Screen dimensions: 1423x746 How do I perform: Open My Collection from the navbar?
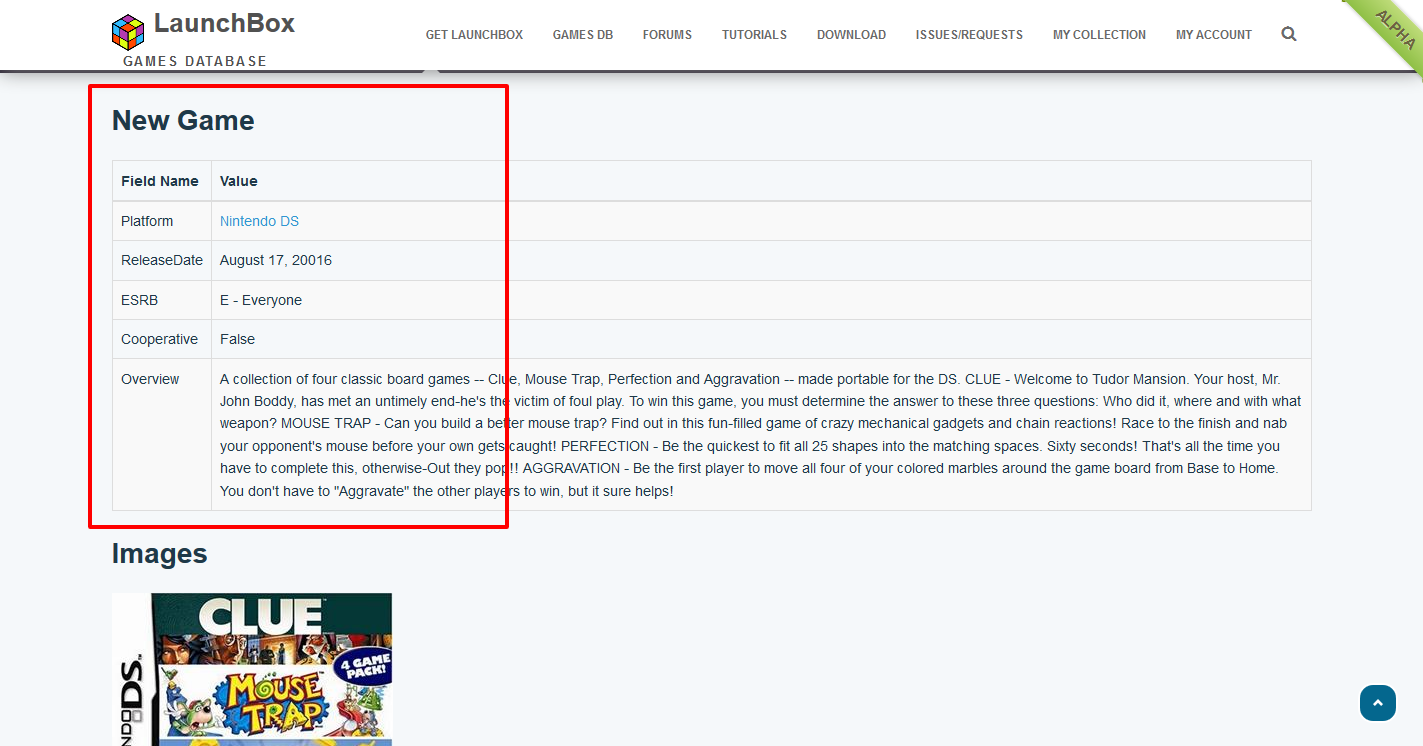click(x=1099, y=35)
